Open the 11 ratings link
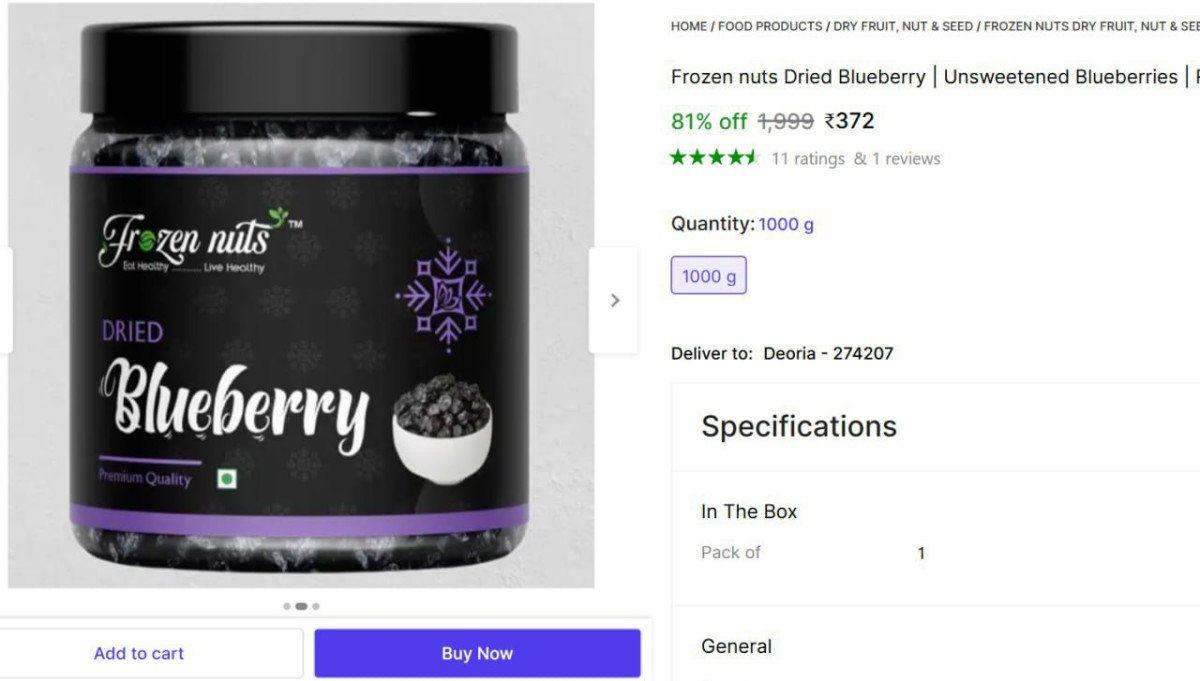Viewport: 1200px width, 681px height. (808, 158)
